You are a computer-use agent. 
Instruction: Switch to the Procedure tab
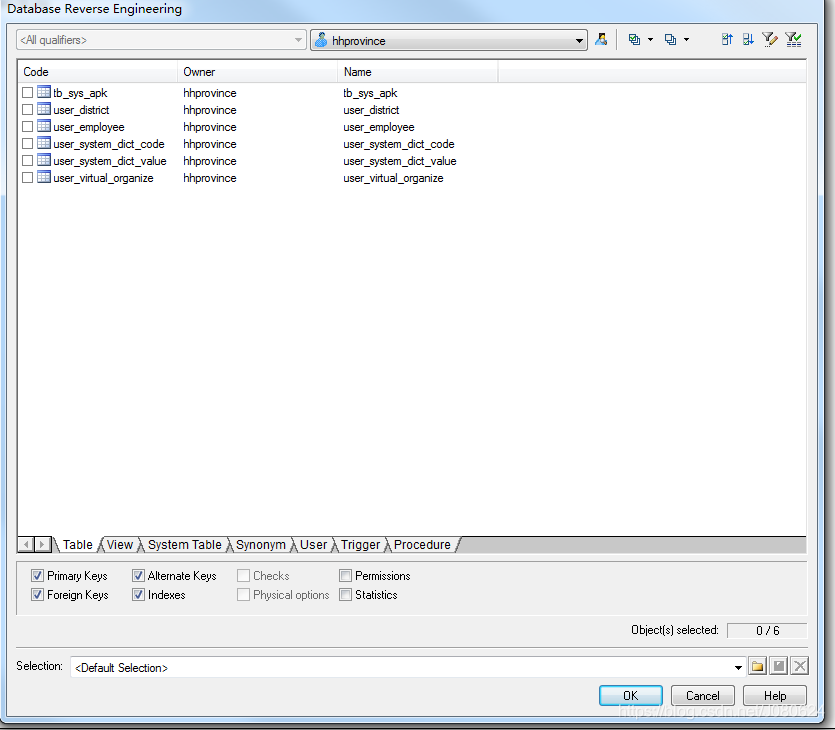[422, 545]
